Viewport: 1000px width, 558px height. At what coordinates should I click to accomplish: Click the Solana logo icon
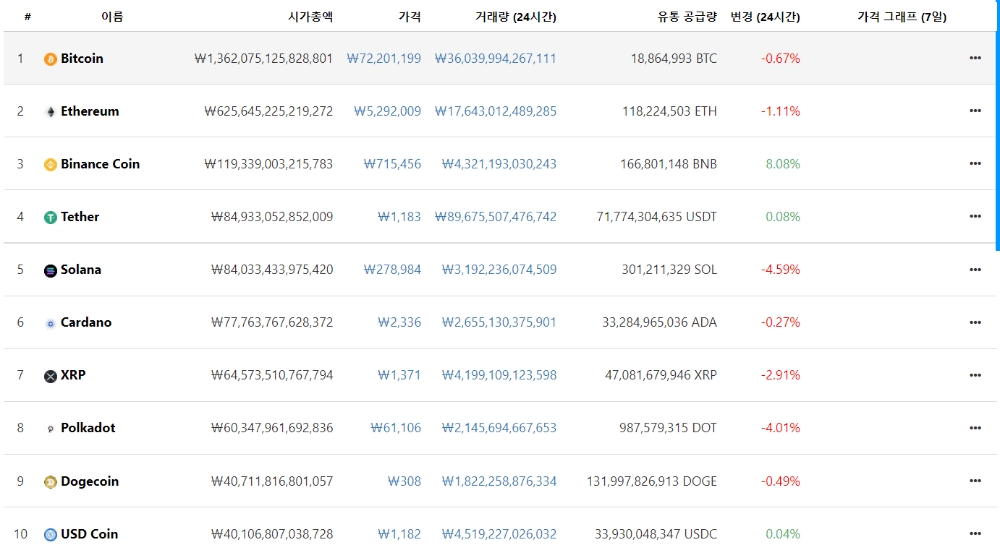tap(50, 271)
